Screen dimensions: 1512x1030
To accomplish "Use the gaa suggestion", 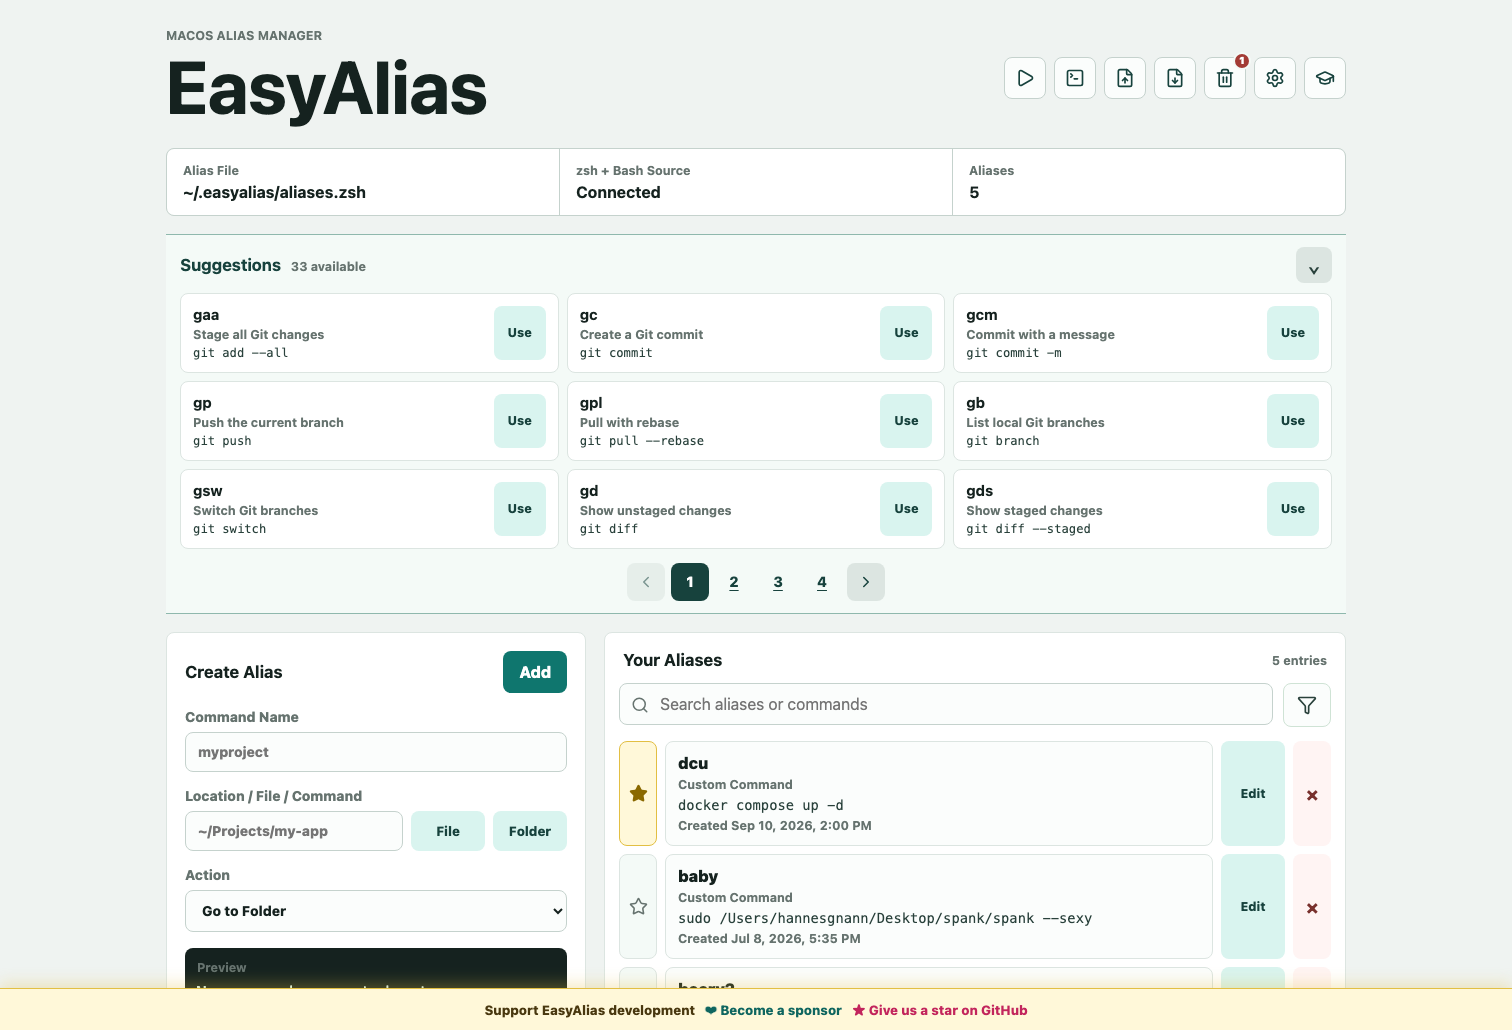I will click(x=520, y=333).
